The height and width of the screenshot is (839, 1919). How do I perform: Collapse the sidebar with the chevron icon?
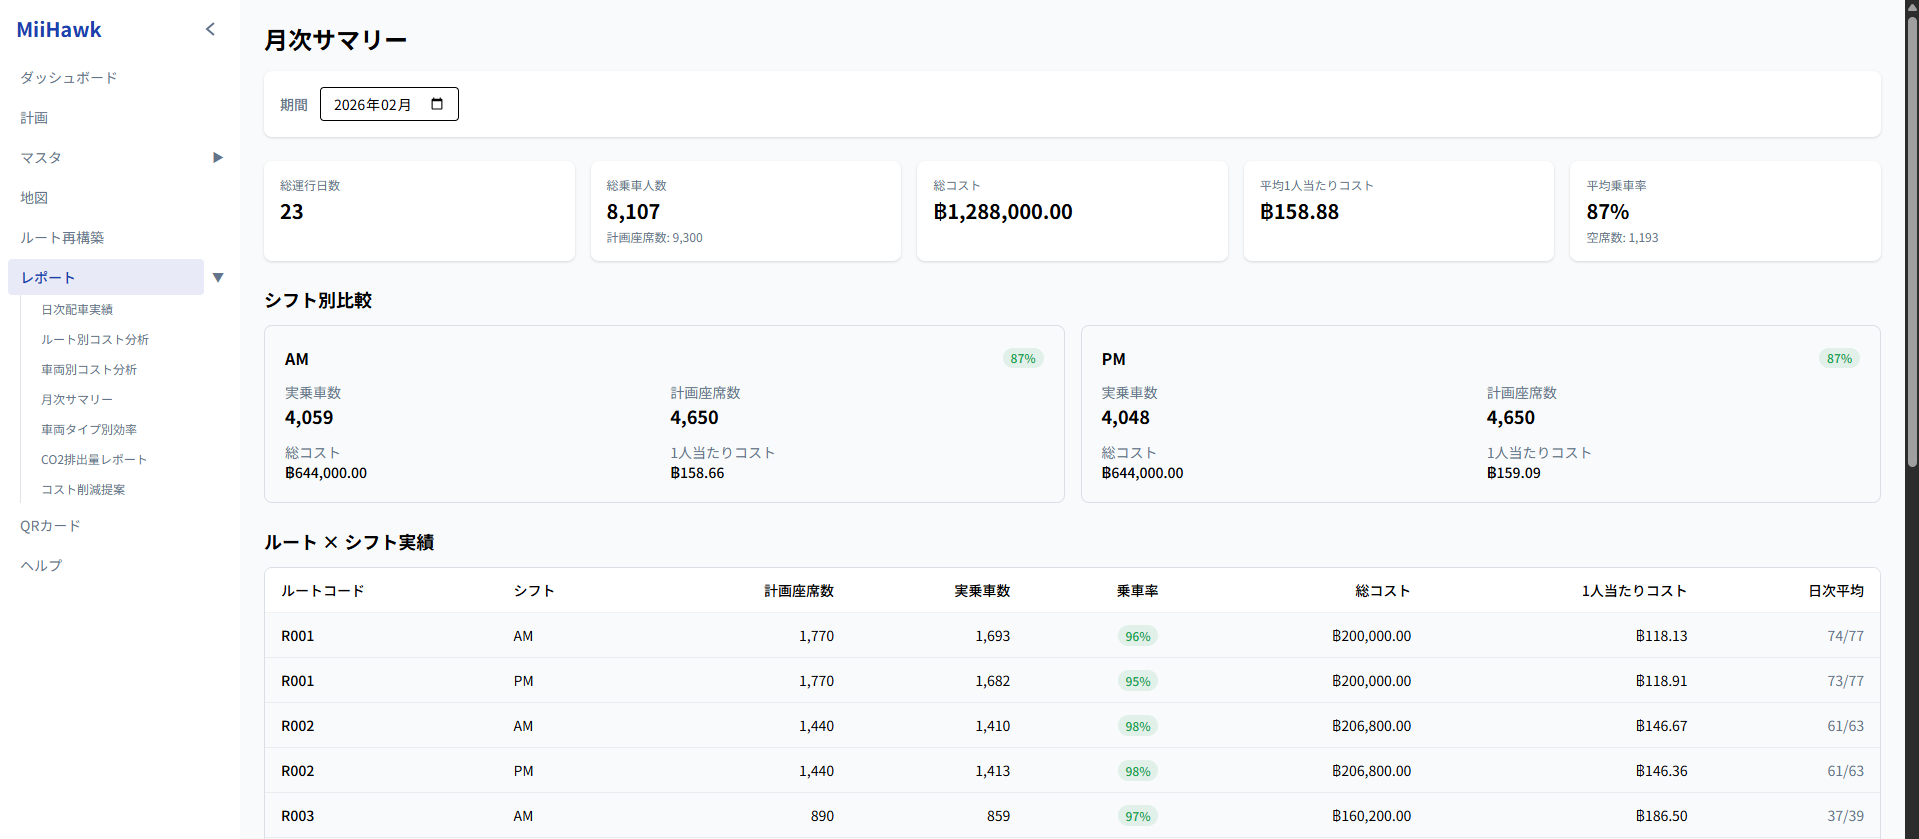pyautogui.click(x=210, y=29)
